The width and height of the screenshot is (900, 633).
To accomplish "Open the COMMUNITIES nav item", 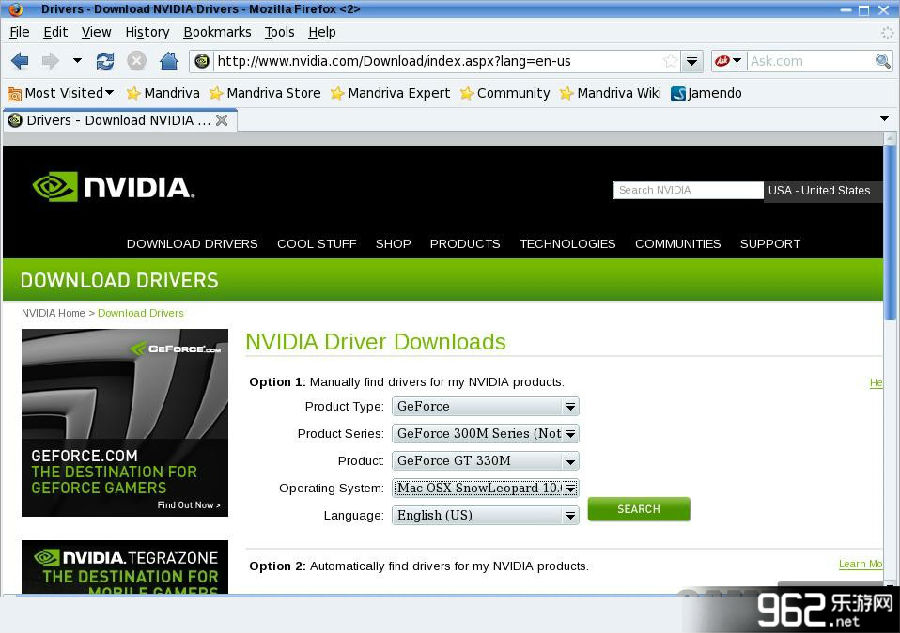I will [678, 244].
